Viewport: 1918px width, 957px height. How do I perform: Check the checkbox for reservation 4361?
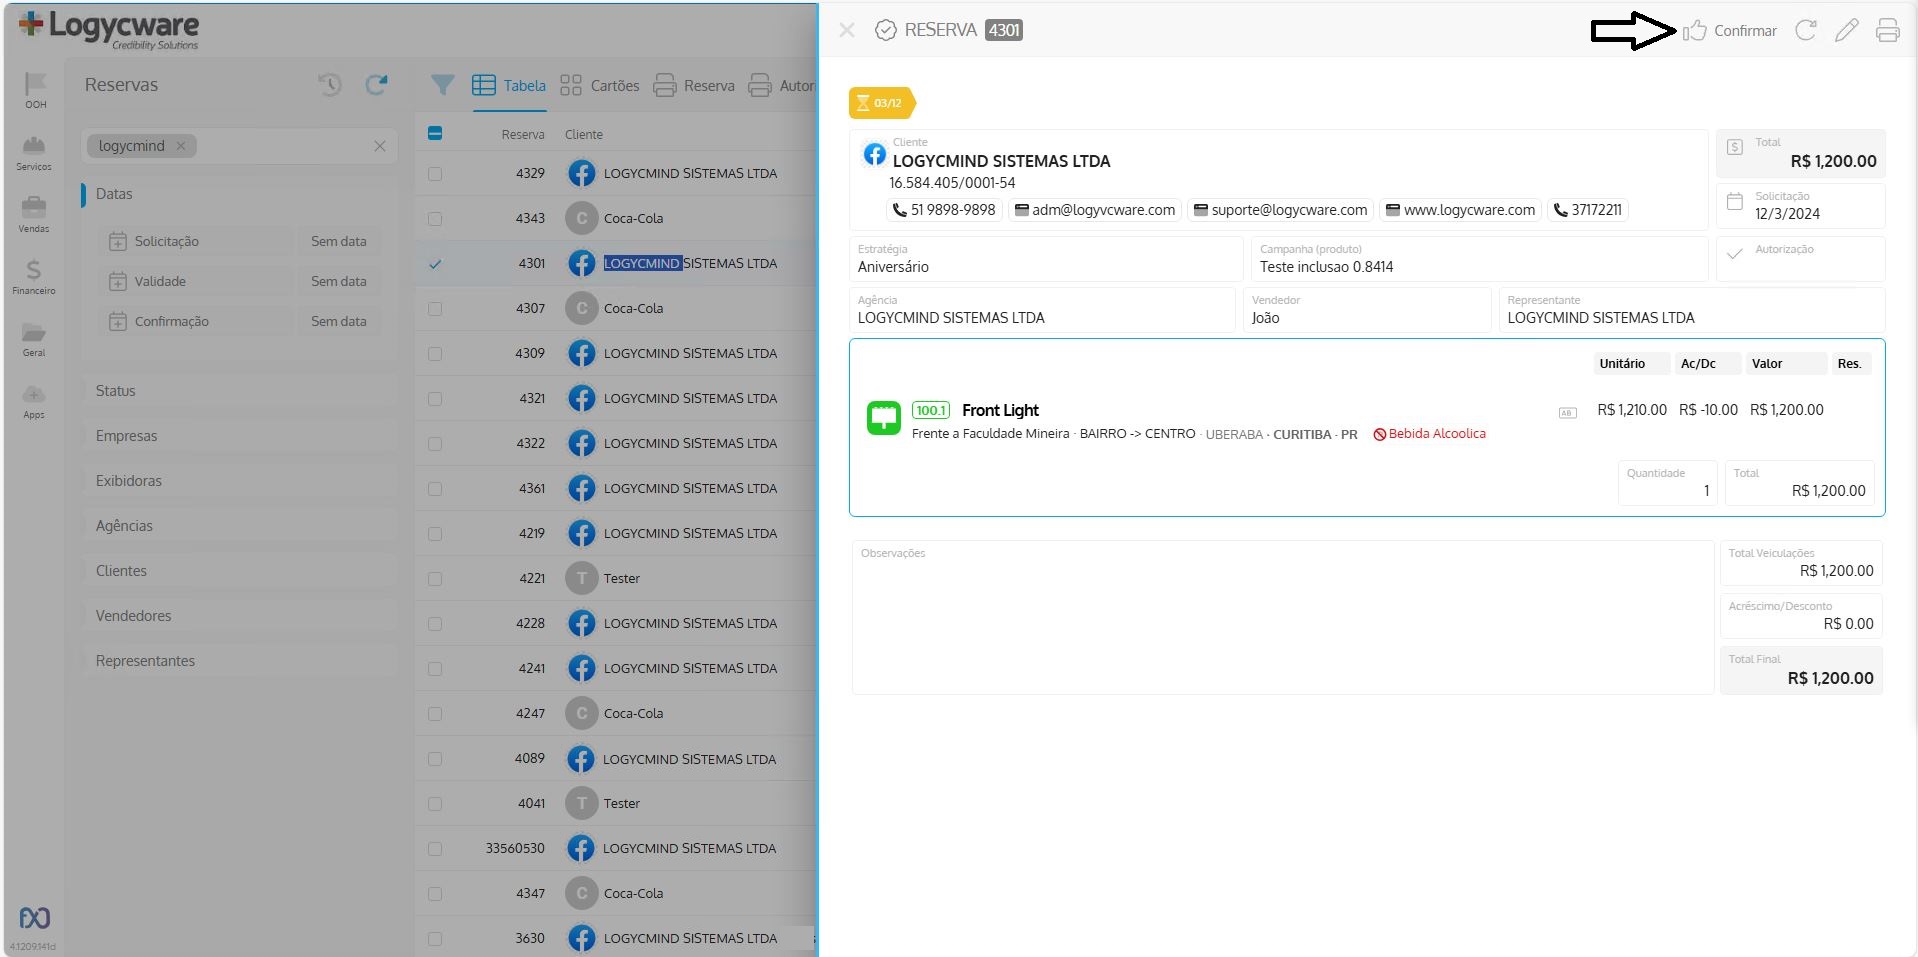pos(435,489)
